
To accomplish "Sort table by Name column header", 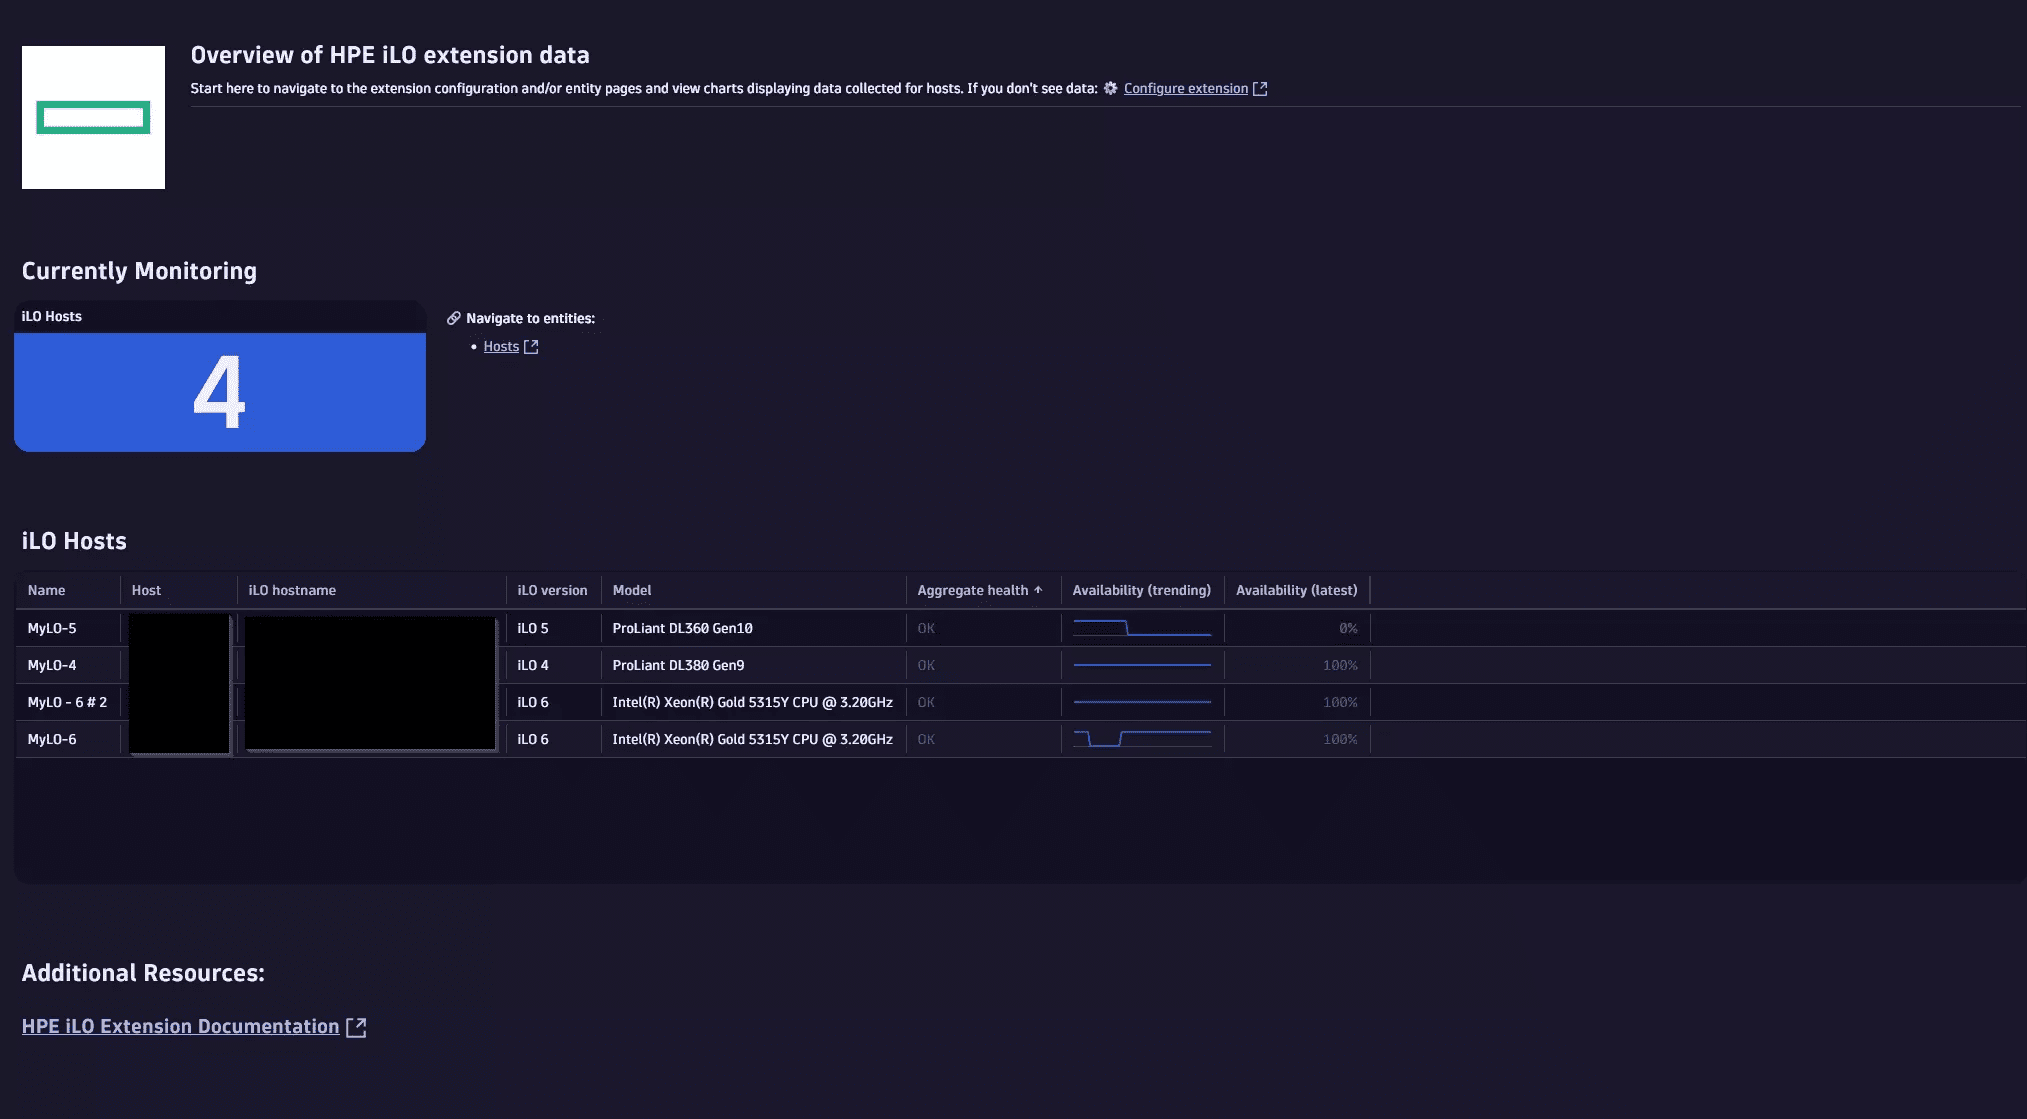I will tap(47, 590).
